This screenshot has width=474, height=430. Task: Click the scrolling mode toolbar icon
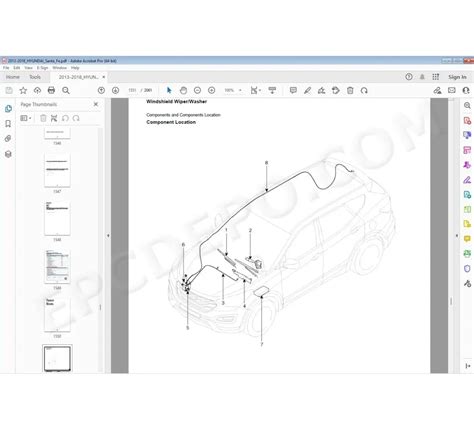(272, 90)
